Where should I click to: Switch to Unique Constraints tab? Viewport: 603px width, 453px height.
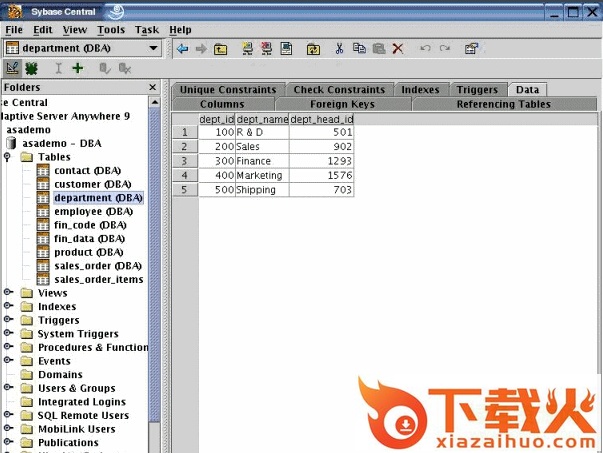pyautogui.click(x=228, y=90)
